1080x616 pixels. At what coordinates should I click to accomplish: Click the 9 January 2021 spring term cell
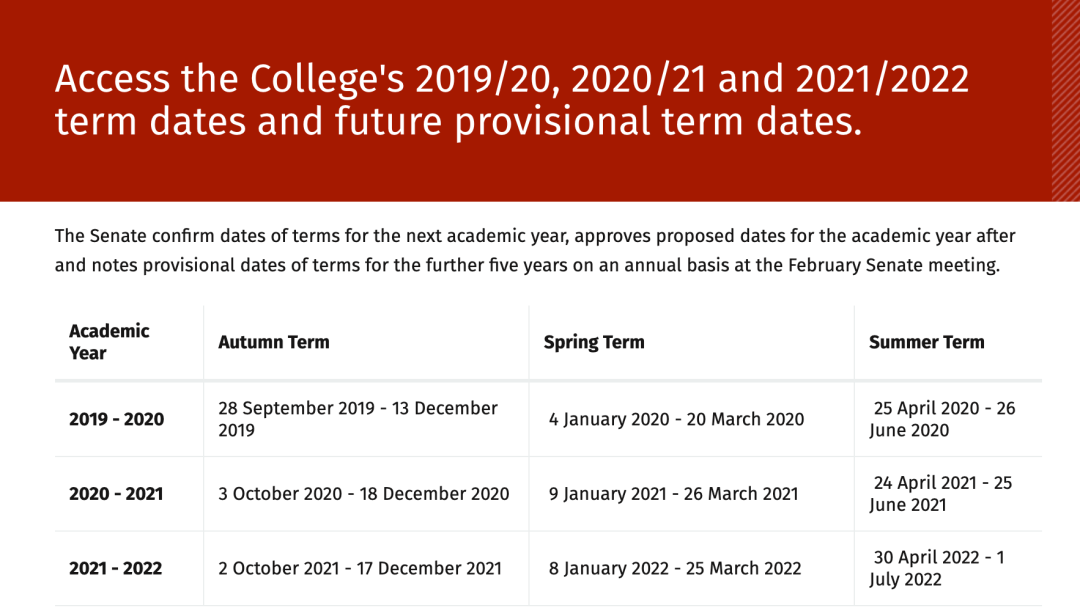point(674,493)
